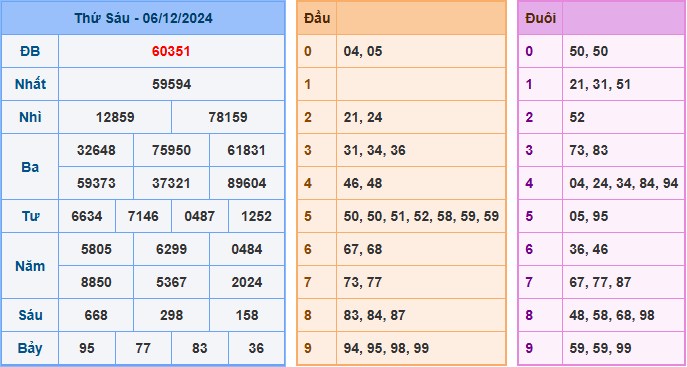This screenshot has width=687, height=367.
Task: Select Đầu row values '21, 24'
Action: 363,117
